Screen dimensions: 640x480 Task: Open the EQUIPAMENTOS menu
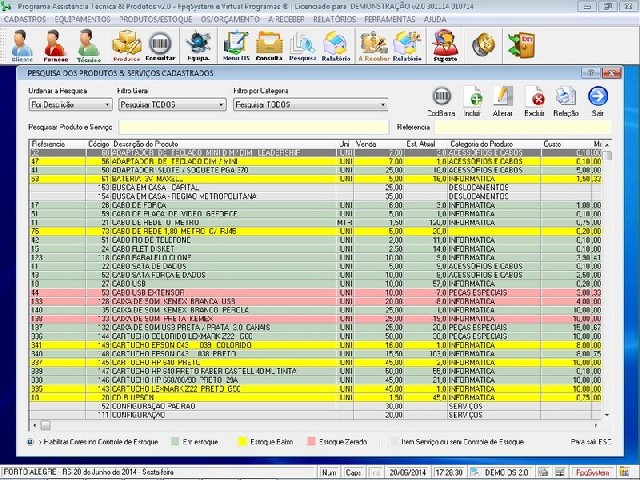[x=82, y=19]
